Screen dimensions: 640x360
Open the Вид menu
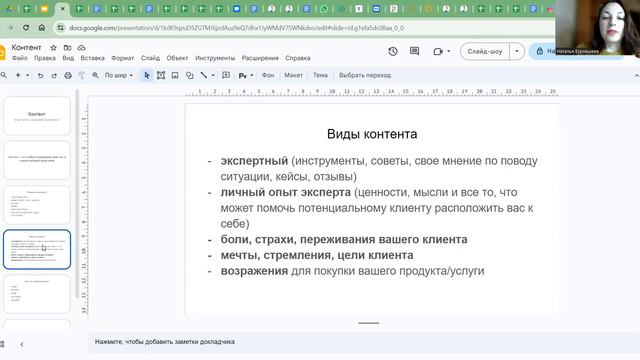pyautogui.click(x=68, y=58)
